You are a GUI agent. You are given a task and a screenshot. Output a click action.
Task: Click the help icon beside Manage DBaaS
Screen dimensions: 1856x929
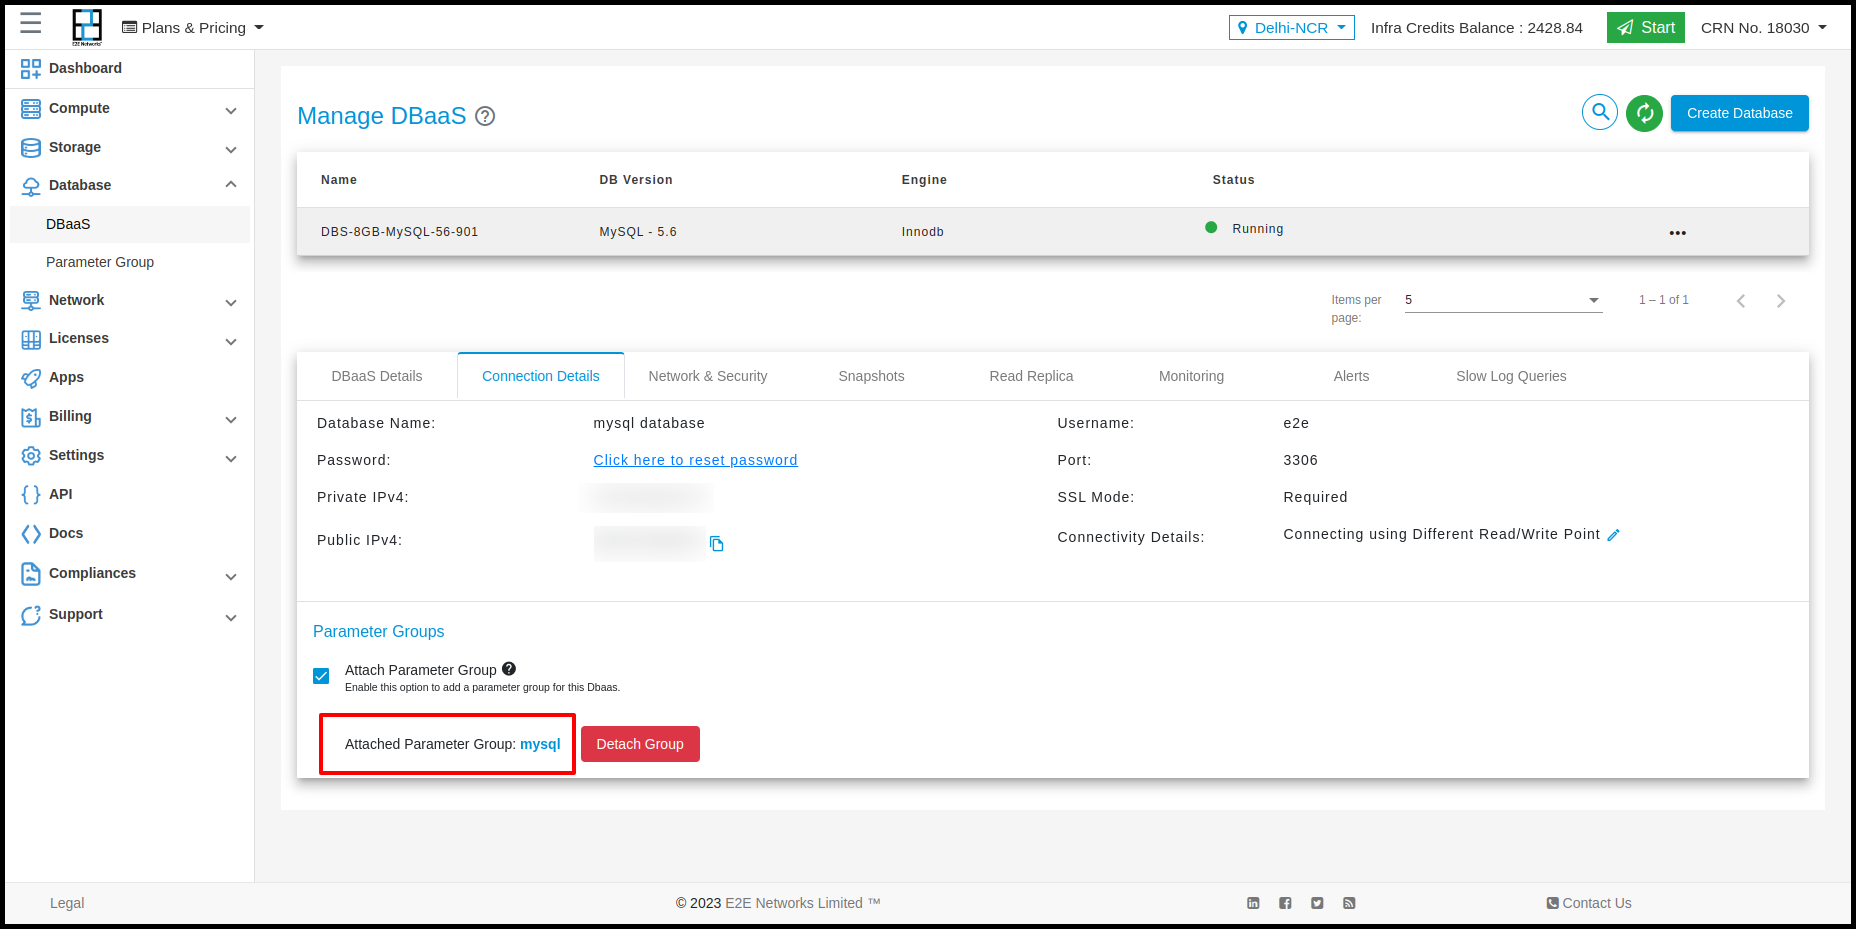click(485, 116)
